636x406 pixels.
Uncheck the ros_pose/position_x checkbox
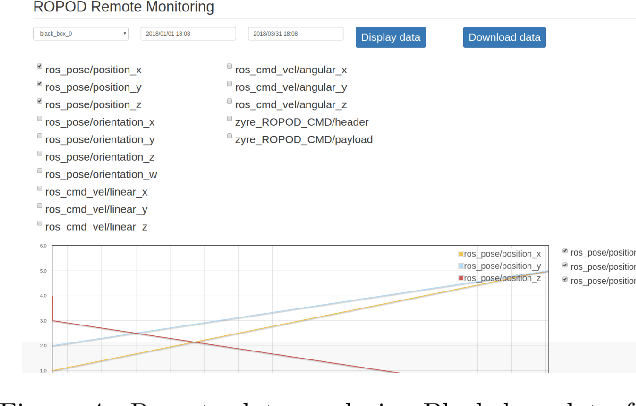pyautogui.click(x=40, y=68)
